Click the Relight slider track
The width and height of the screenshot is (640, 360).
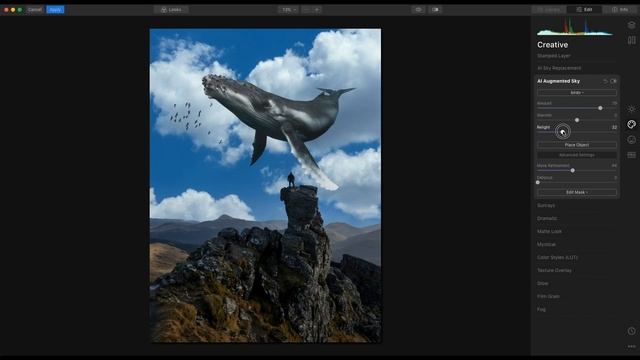(x=577, y=132)
